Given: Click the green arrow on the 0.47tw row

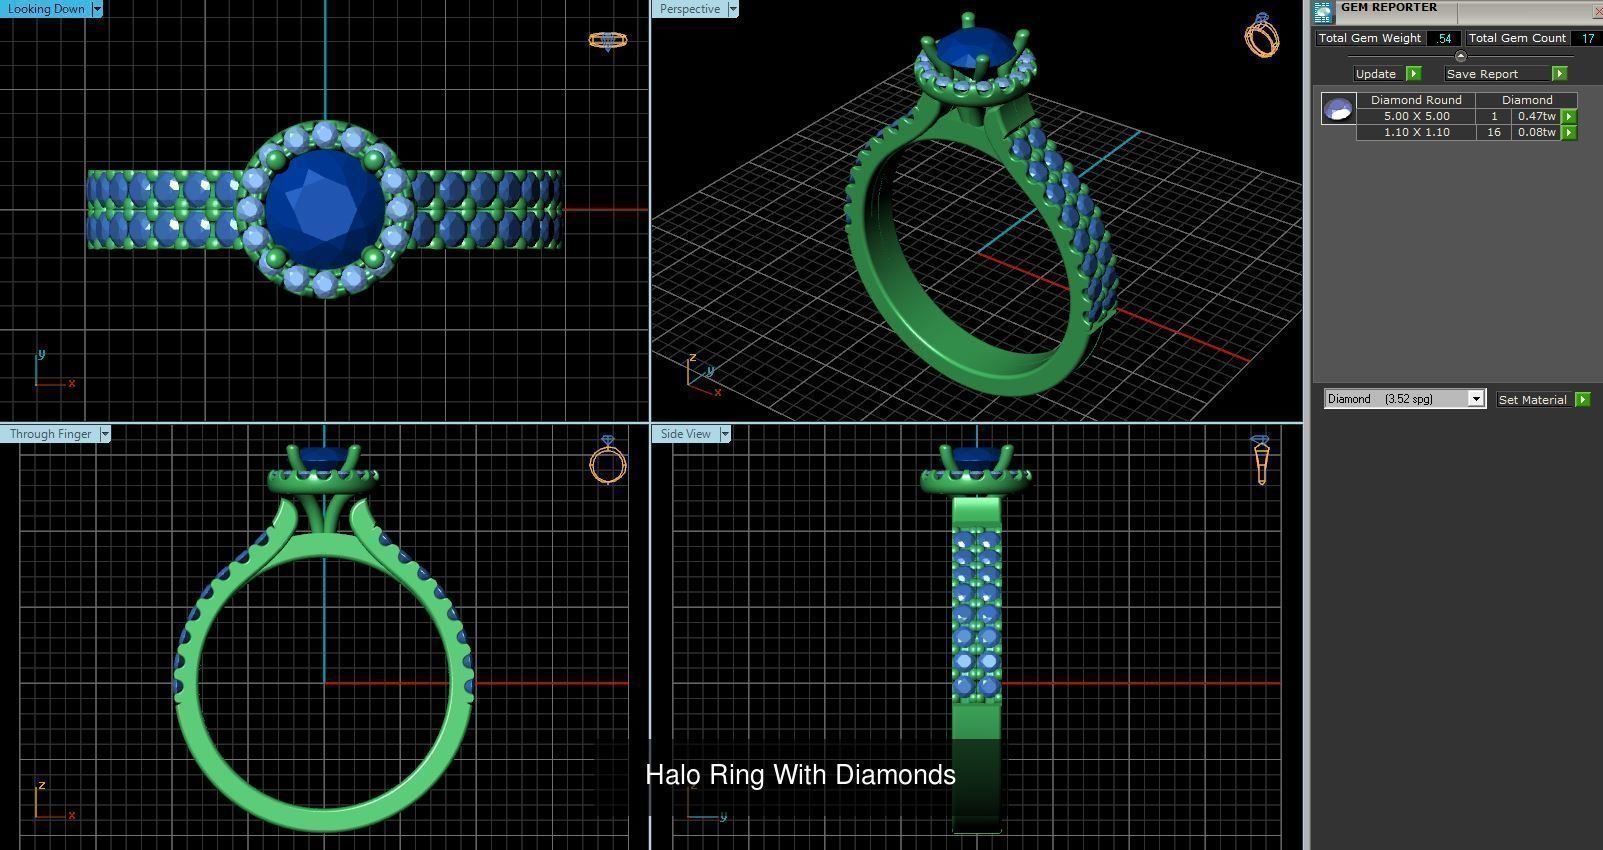Looking at the screenshot, I should pyautogui.click(x=1569, y=116).
